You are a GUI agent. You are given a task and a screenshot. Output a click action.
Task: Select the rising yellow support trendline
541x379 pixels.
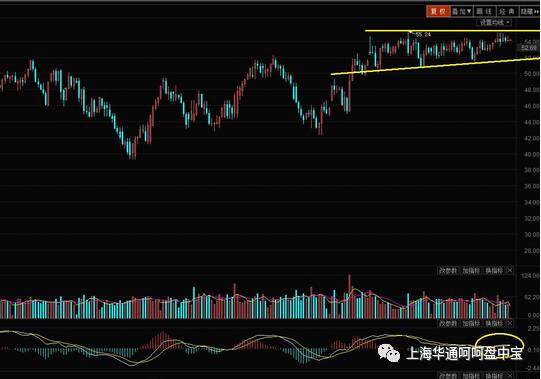tap(435, 66)
